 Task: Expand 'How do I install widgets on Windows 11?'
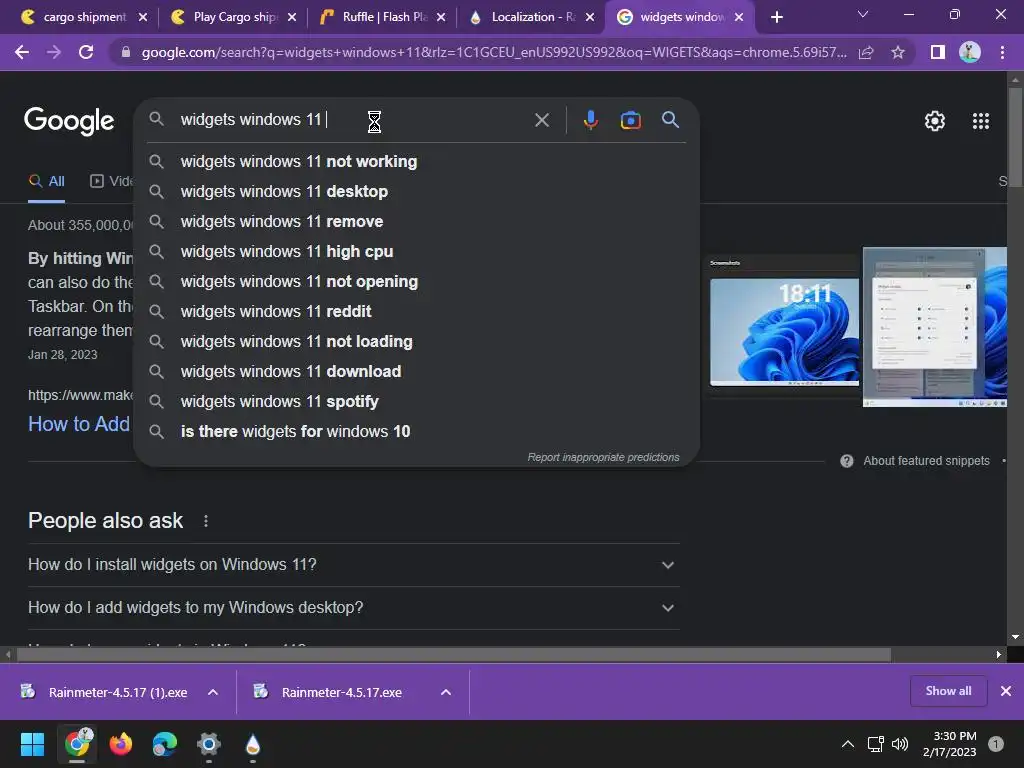point(353,565)
